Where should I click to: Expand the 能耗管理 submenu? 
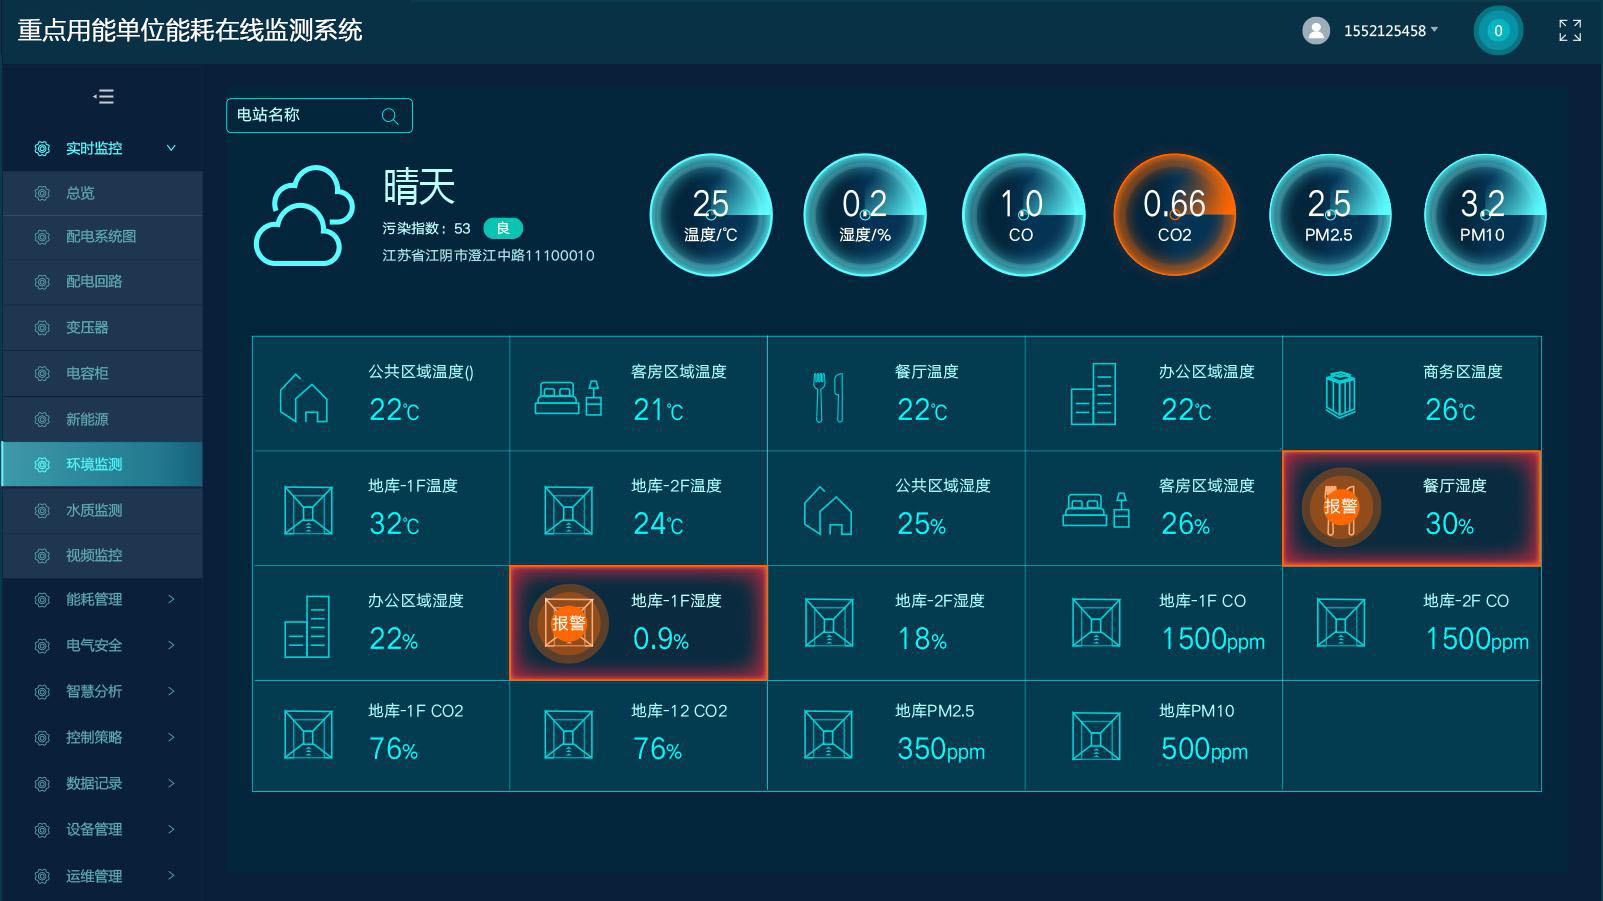pos(171,600)
